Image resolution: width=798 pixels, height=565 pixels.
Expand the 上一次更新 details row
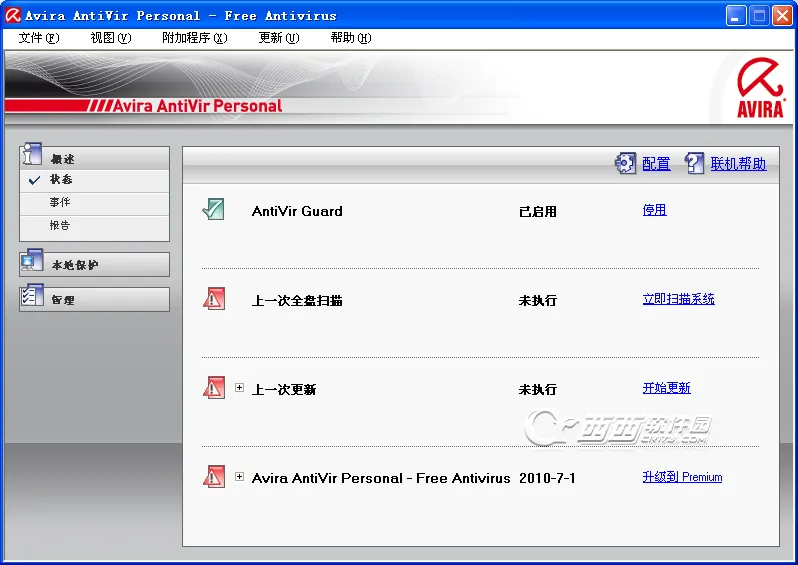tap(240, 388)
